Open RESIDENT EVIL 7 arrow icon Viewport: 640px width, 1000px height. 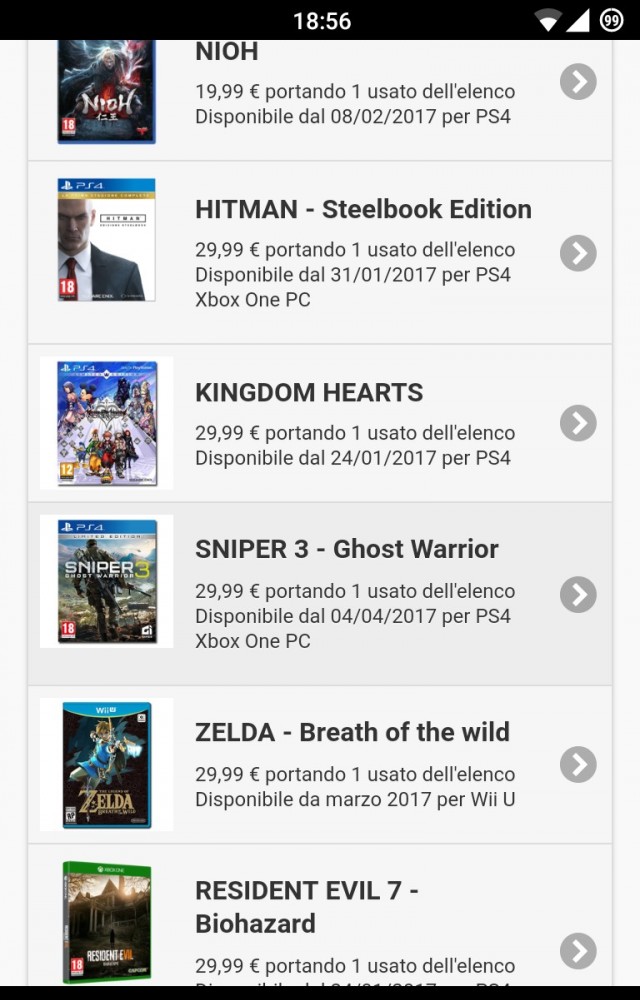(578, 951)
